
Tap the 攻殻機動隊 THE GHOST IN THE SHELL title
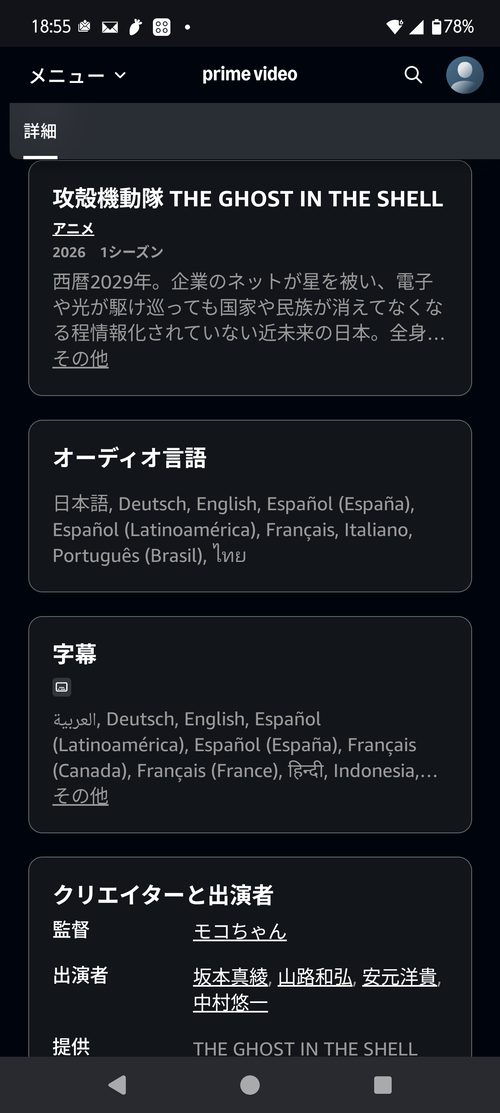pos(248,198)
